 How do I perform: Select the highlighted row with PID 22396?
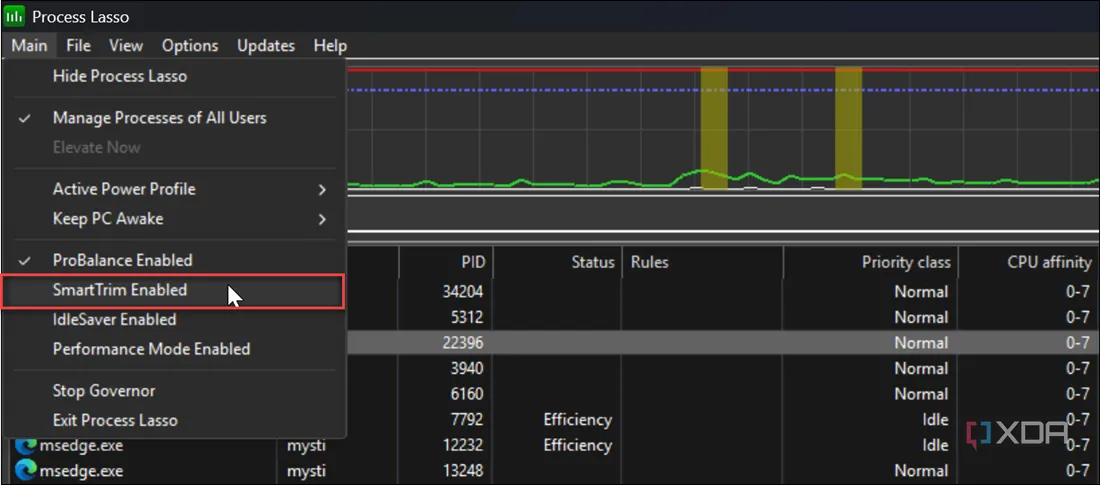point(723,343)
